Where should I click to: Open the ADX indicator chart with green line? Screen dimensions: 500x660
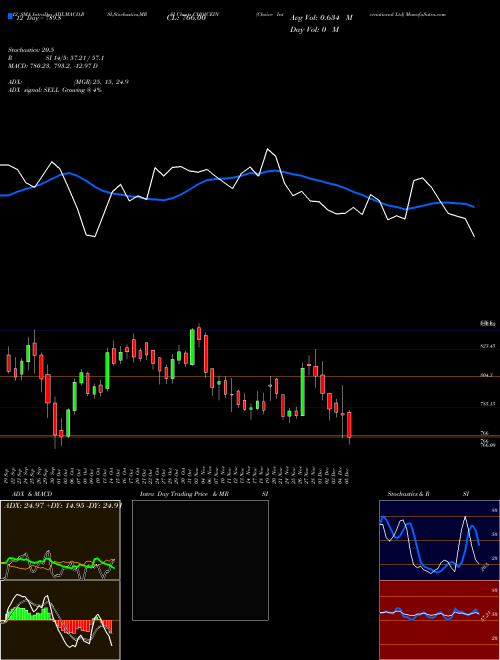pyautogui.click(x=61, y=540)
